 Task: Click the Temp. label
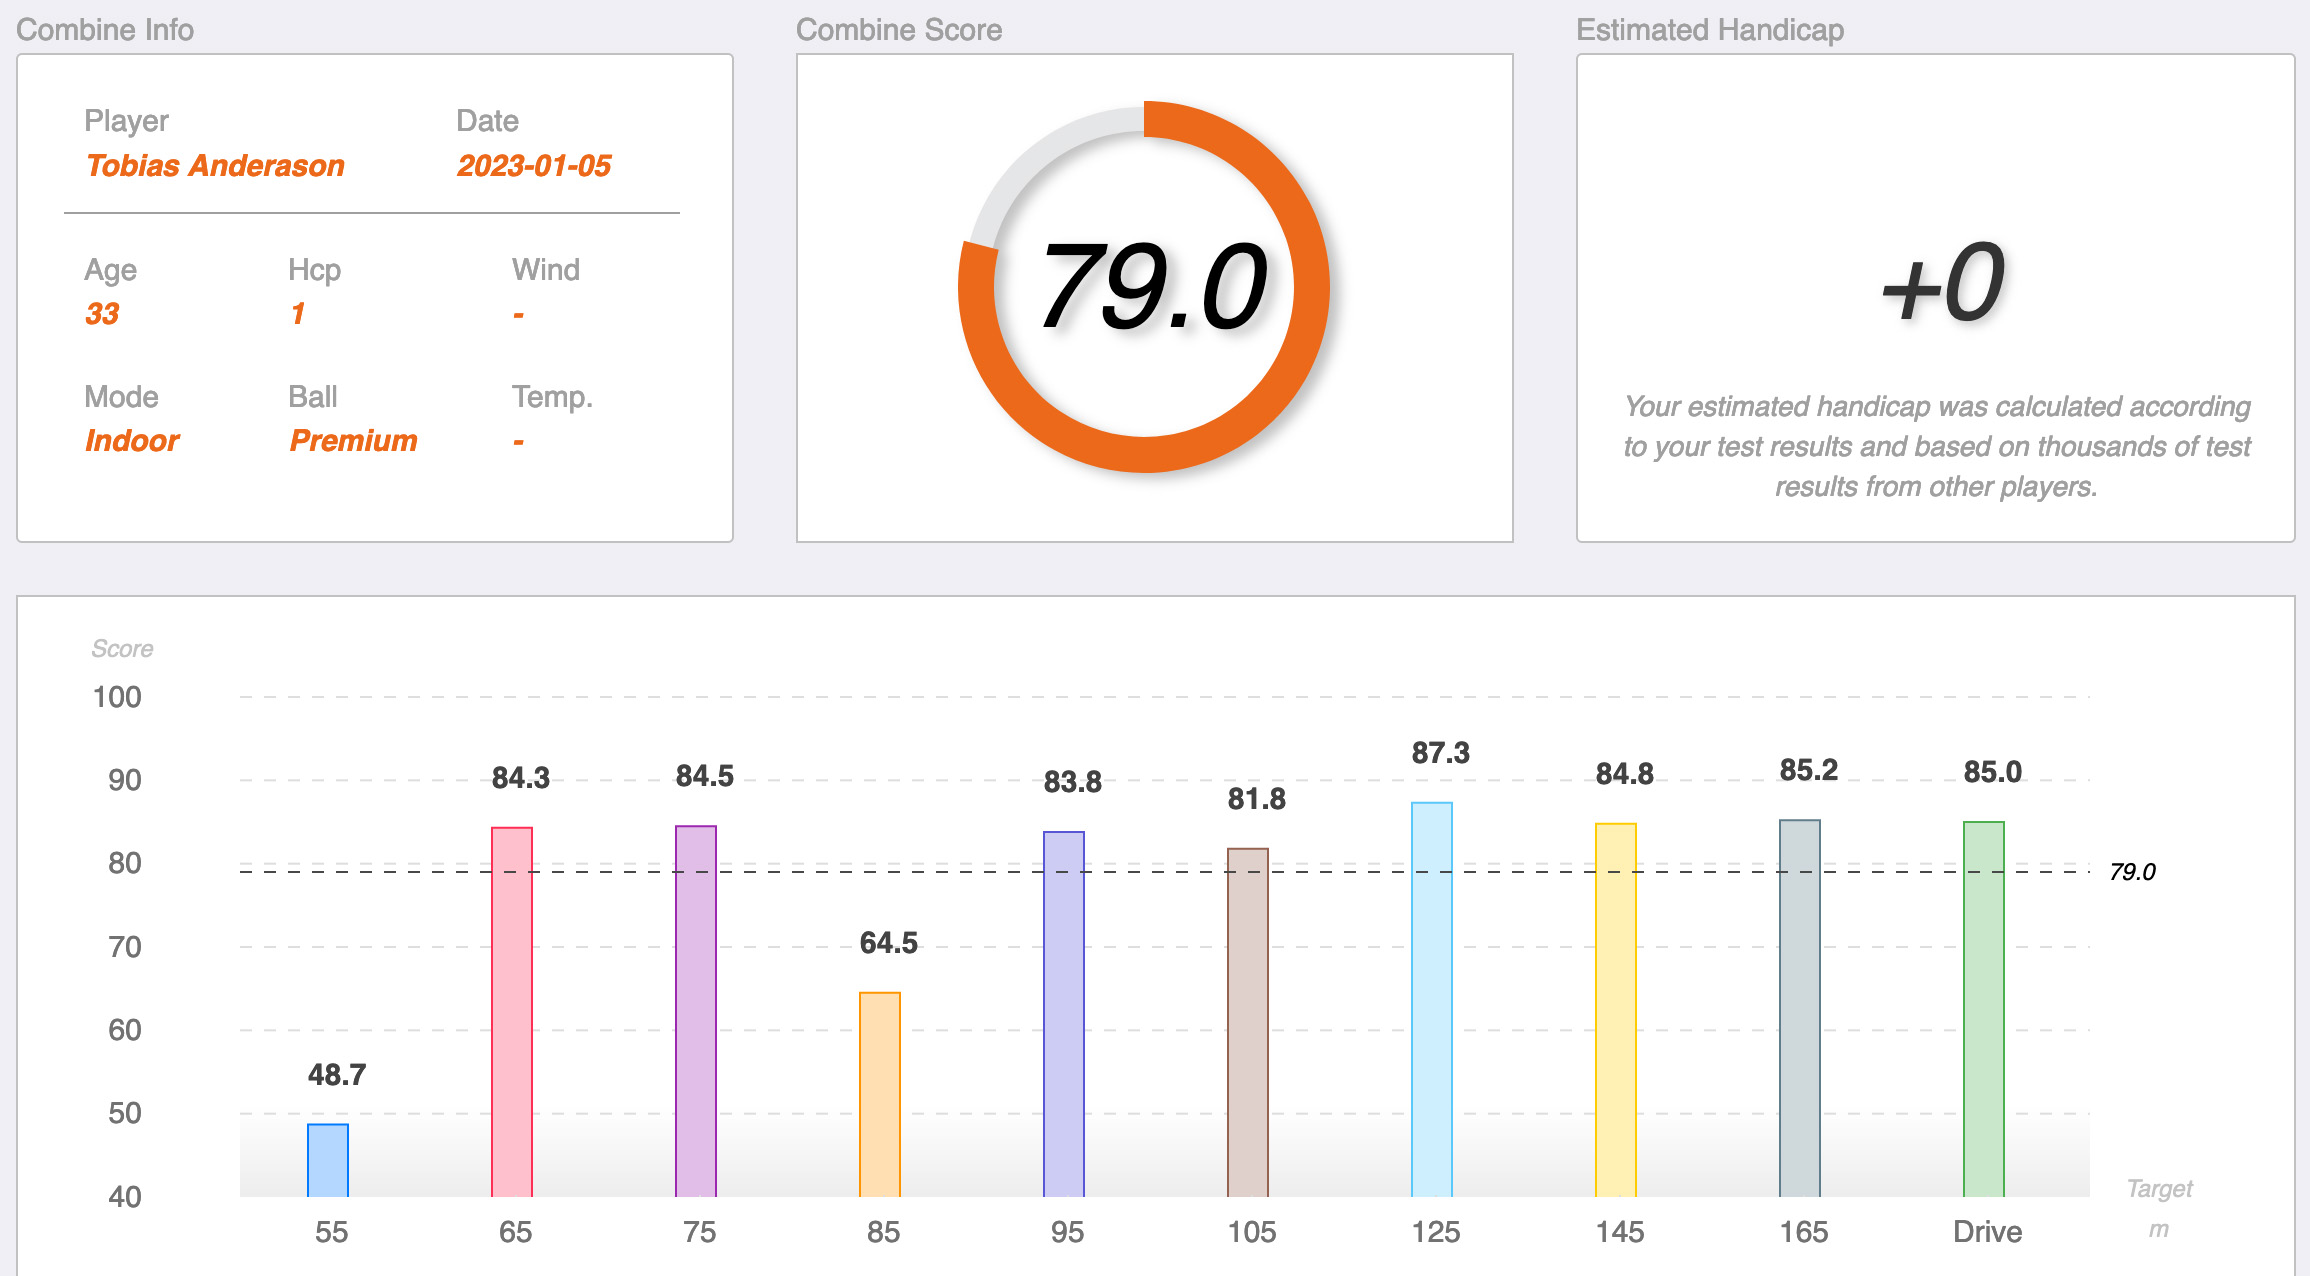[552, 397]
